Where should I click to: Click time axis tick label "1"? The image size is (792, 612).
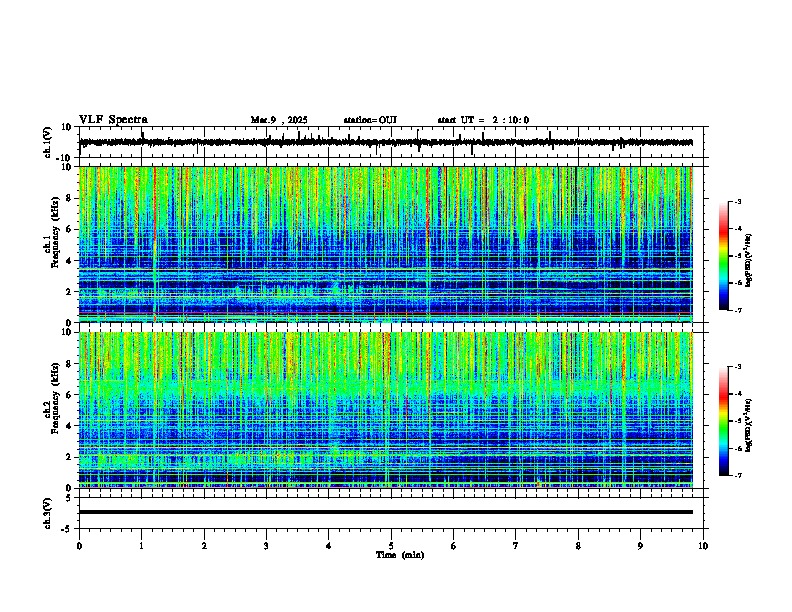(141, 546)
